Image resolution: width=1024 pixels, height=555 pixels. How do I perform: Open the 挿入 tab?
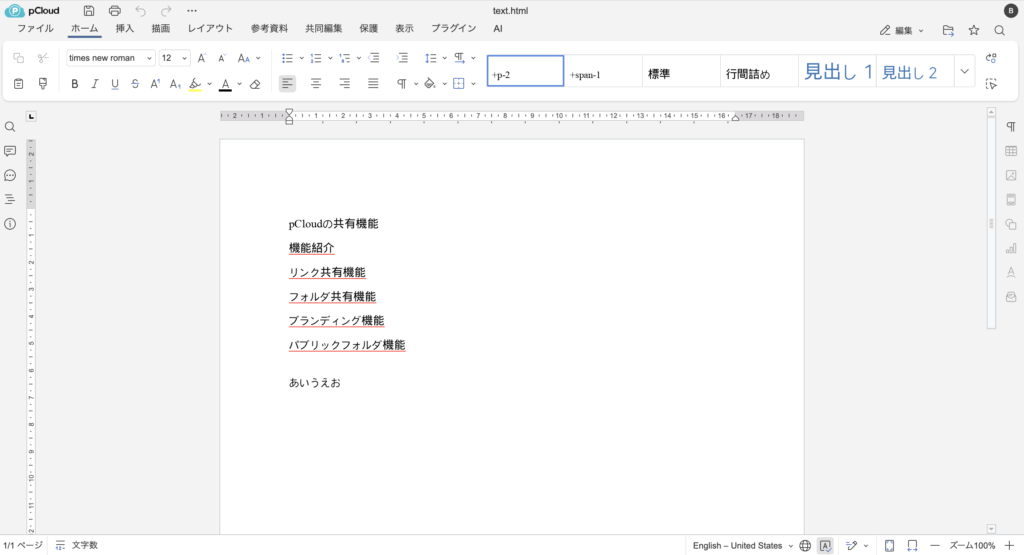coord(125,29)
